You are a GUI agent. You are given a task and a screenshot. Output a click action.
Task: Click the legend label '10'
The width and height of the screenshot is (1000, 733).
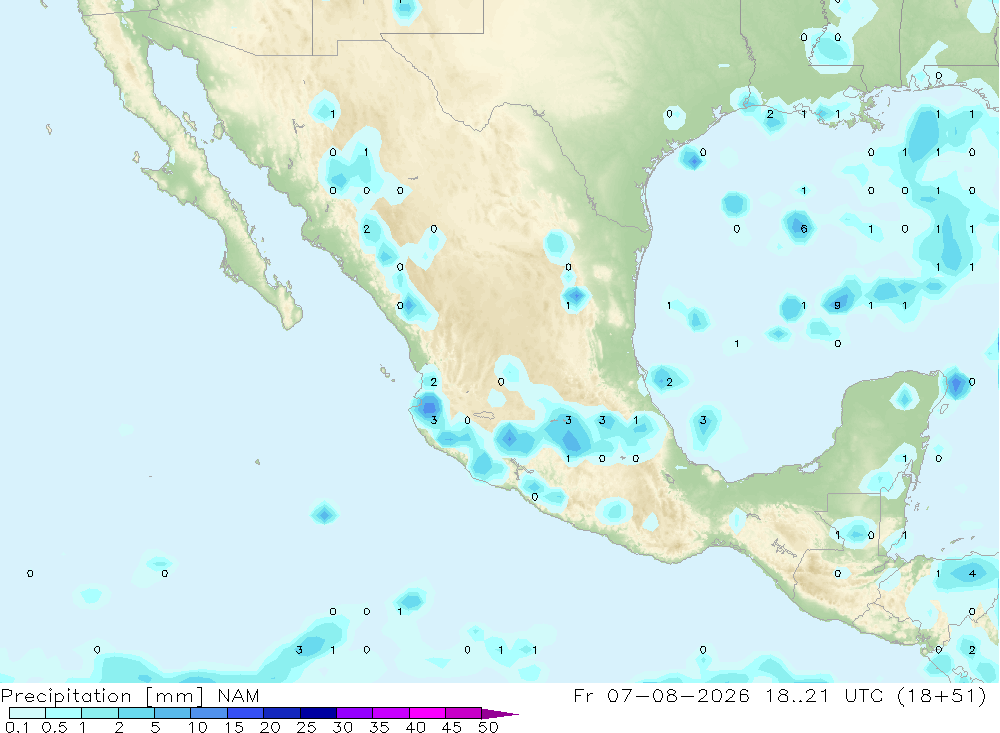[198, 727]
